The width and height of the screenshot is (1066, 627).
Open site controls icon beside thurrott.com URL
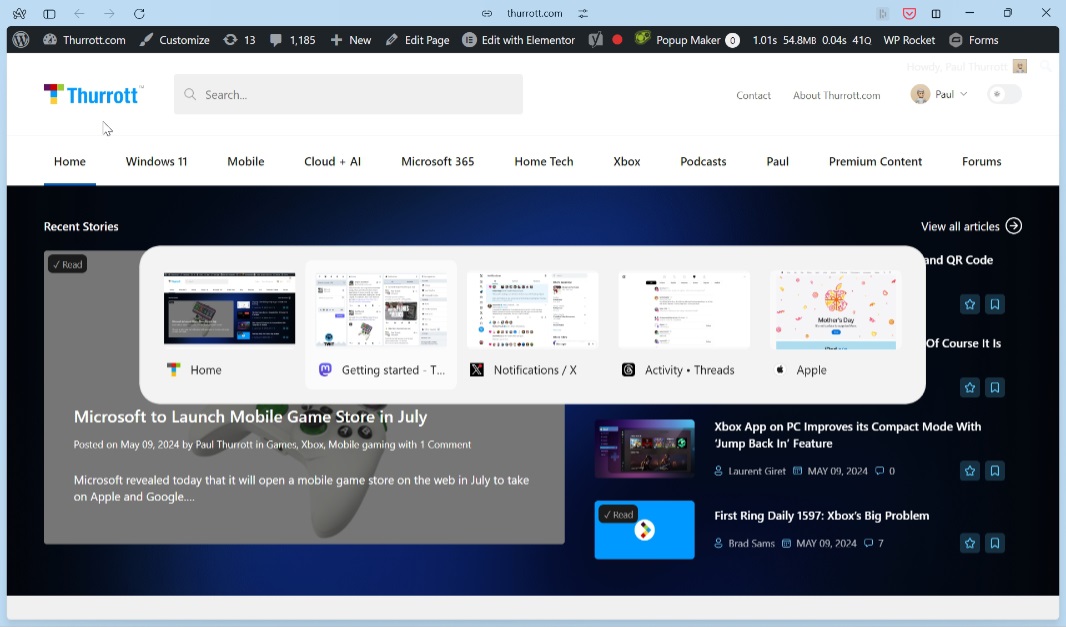(x=583, y=14)
